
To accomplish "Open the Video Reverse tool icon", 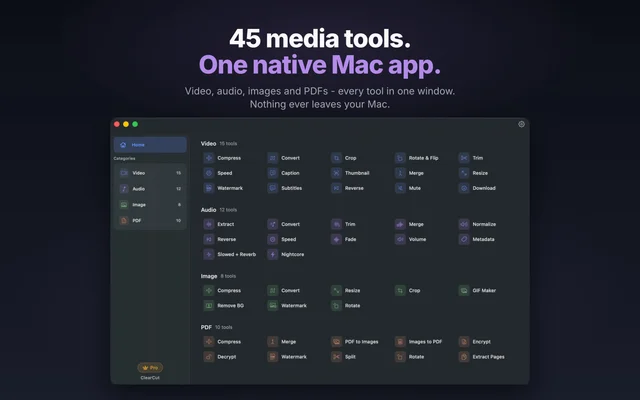I will (336, 188).
